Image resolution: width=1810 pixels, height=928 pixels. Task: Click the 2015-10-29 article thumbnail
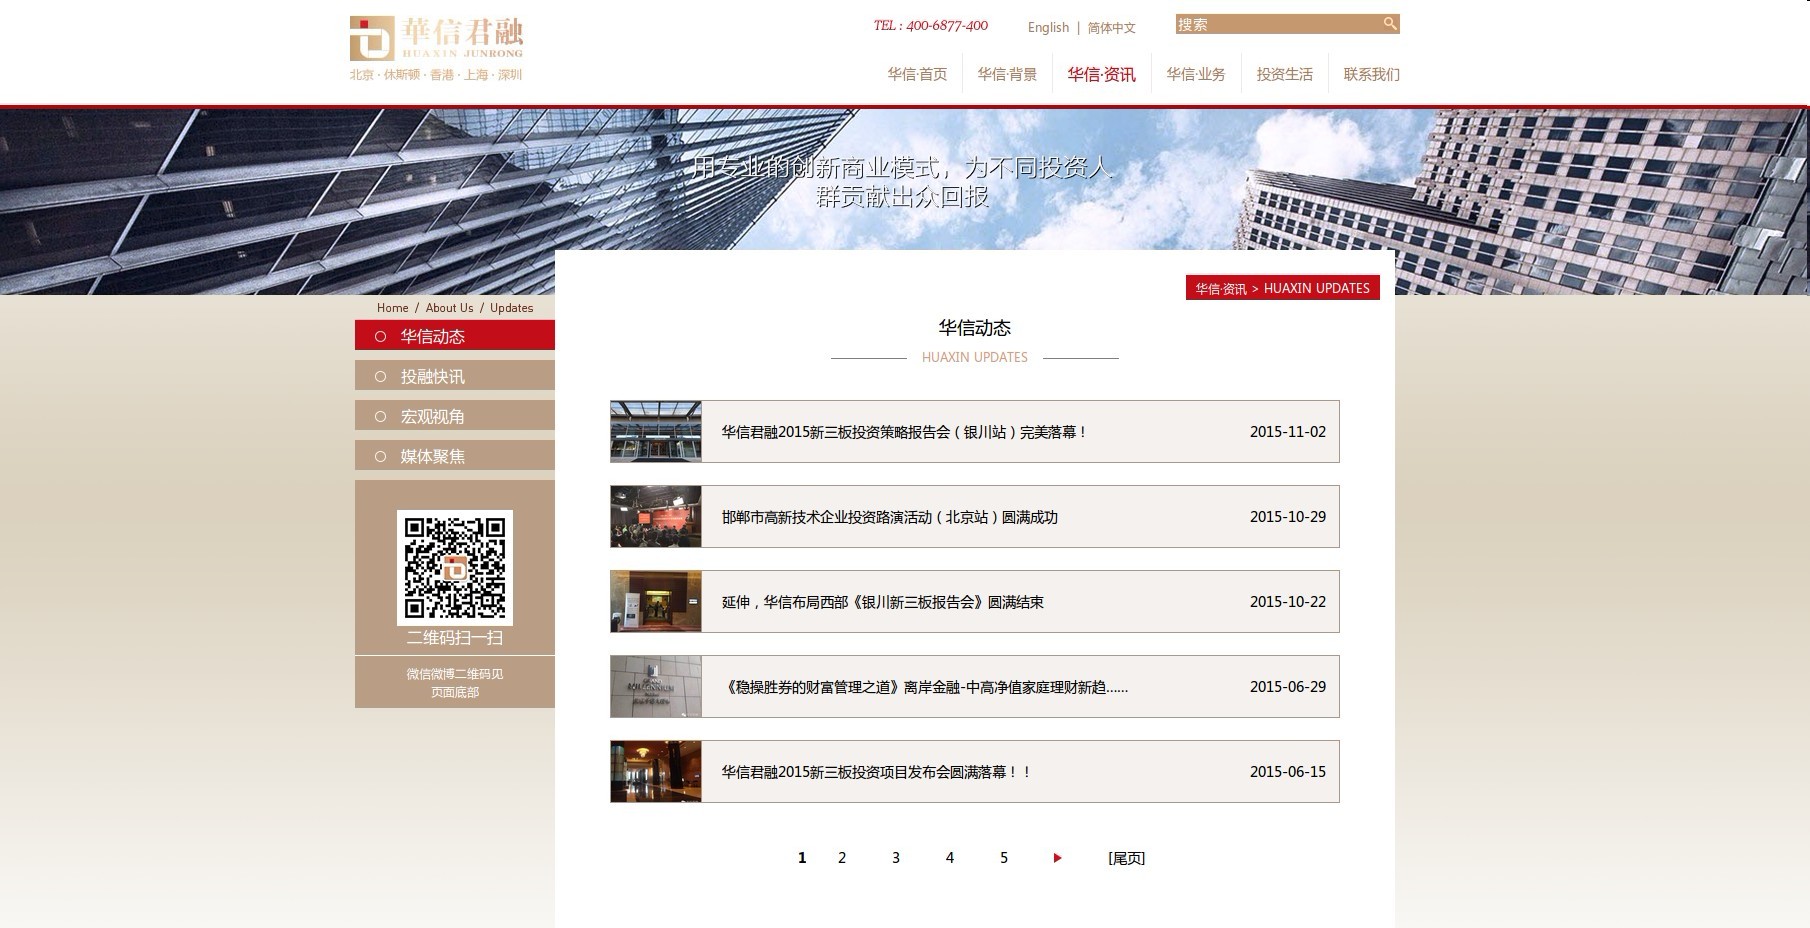pos(656,517)
